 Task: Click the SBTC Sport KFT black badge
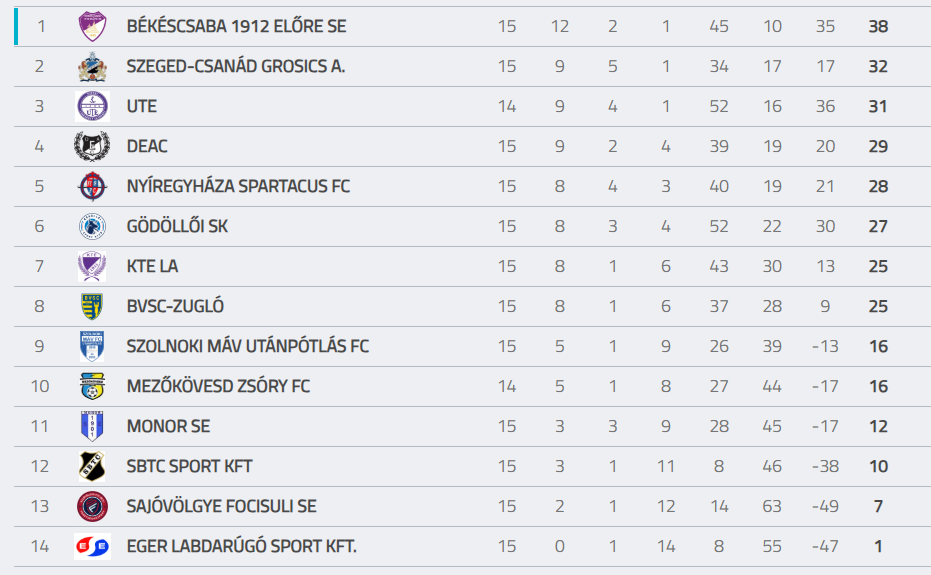point(92,466)
